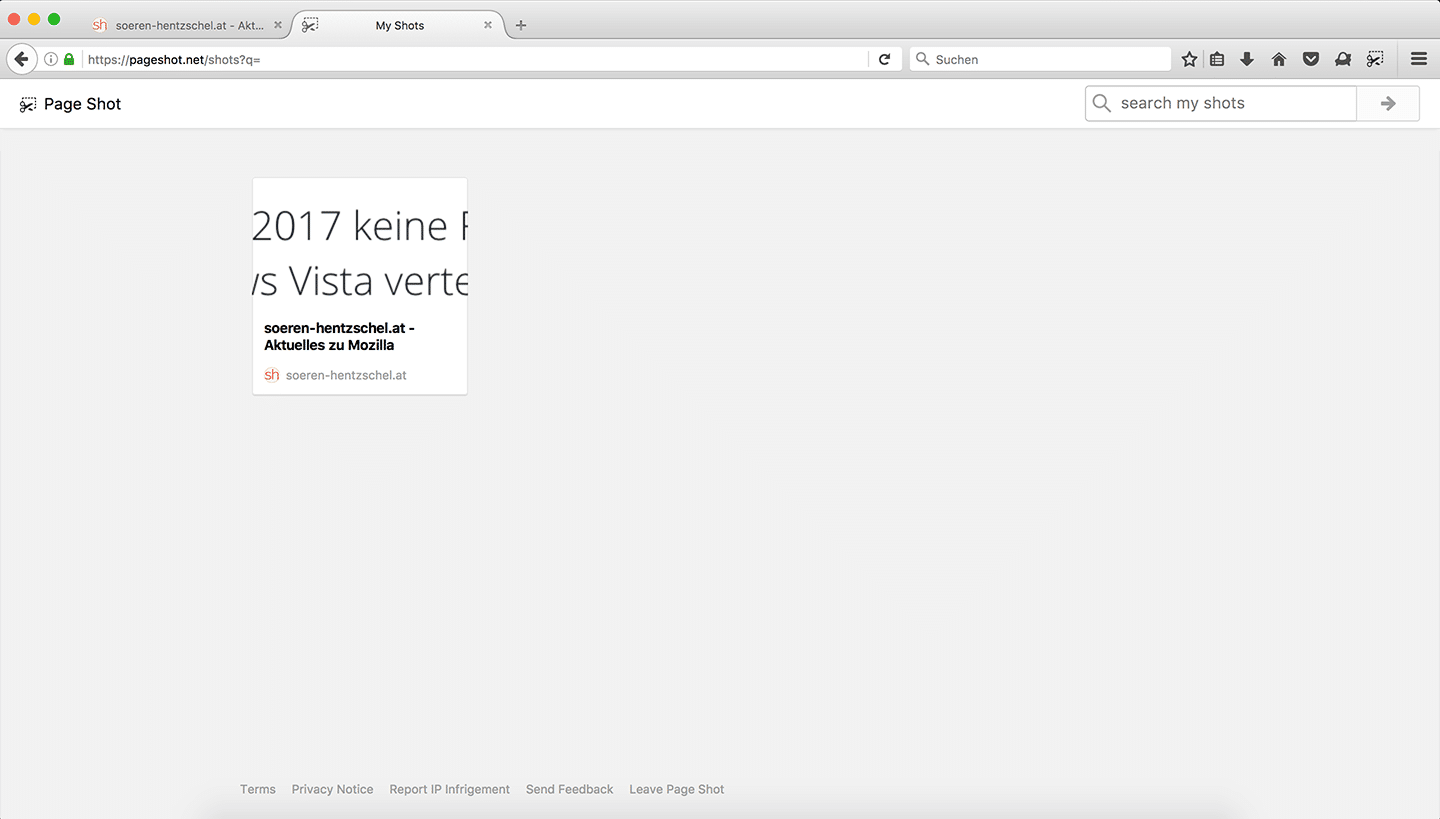The width and height of the screenshot is (1440, 819).
Task: Click the green macOS zoom window button
Action: (54, 19)
